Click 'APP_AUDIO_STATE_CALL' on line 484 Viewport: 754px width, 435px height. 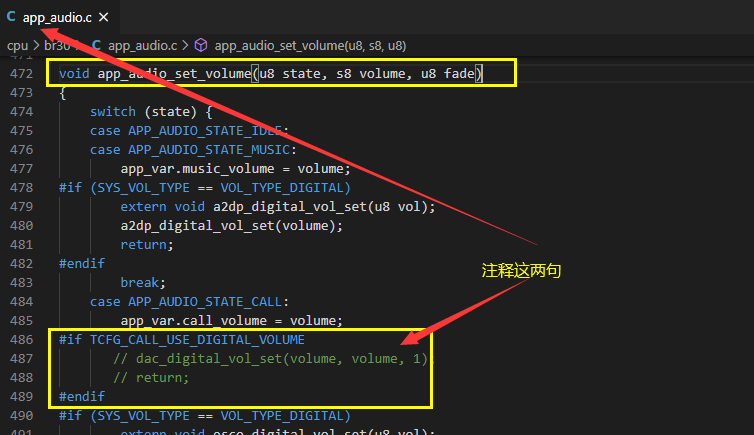tap(205, 302)
